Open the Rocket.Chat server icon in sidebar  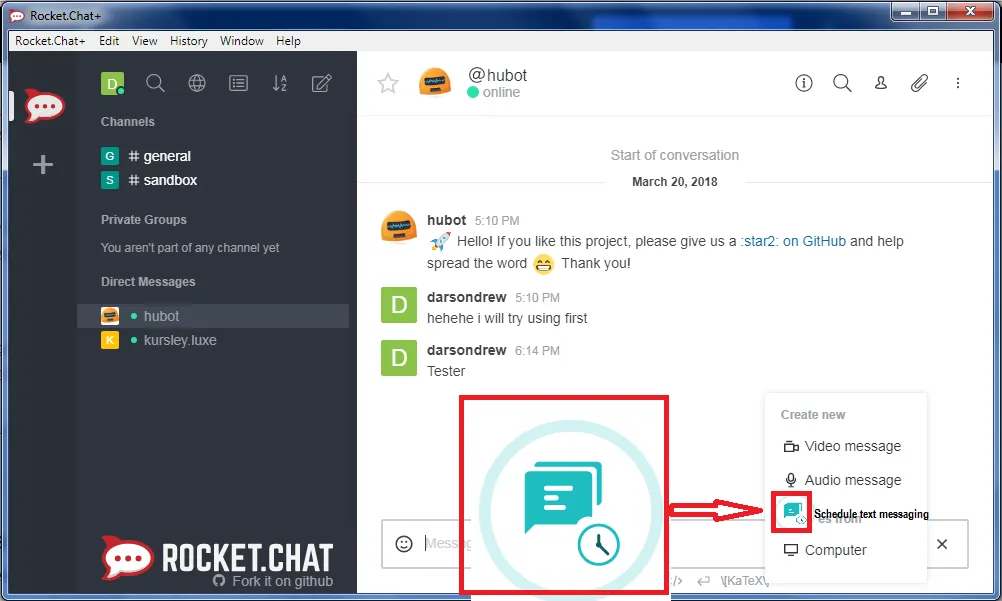point(44,106)
